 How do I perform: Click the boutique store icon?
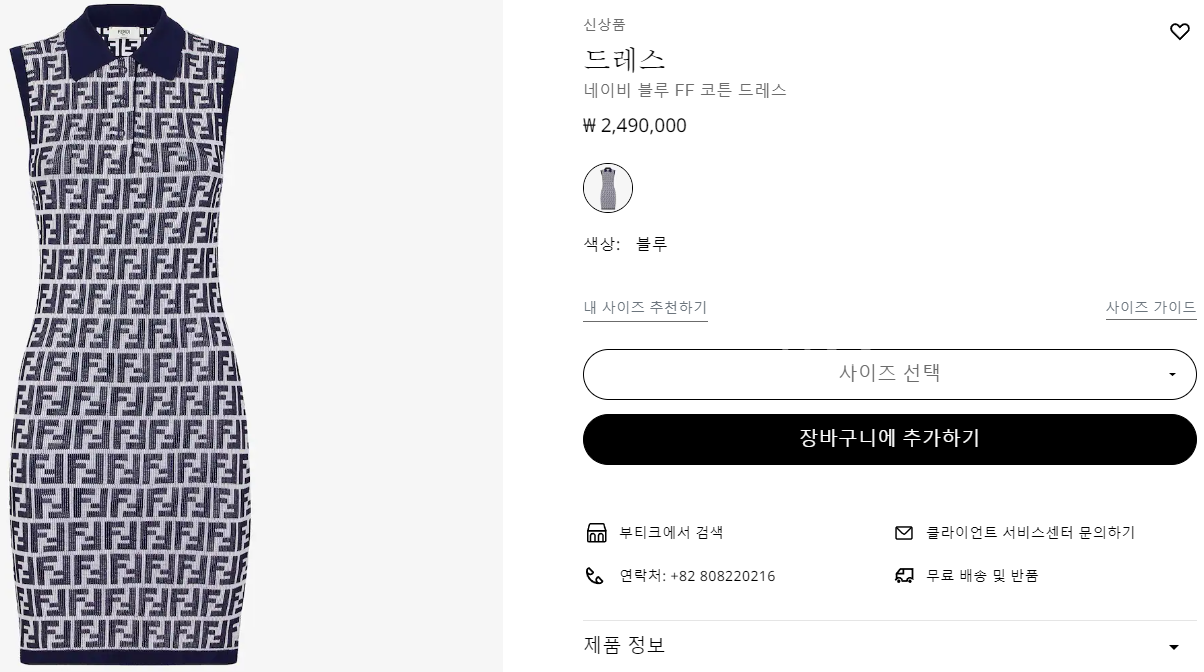(596, 532)
